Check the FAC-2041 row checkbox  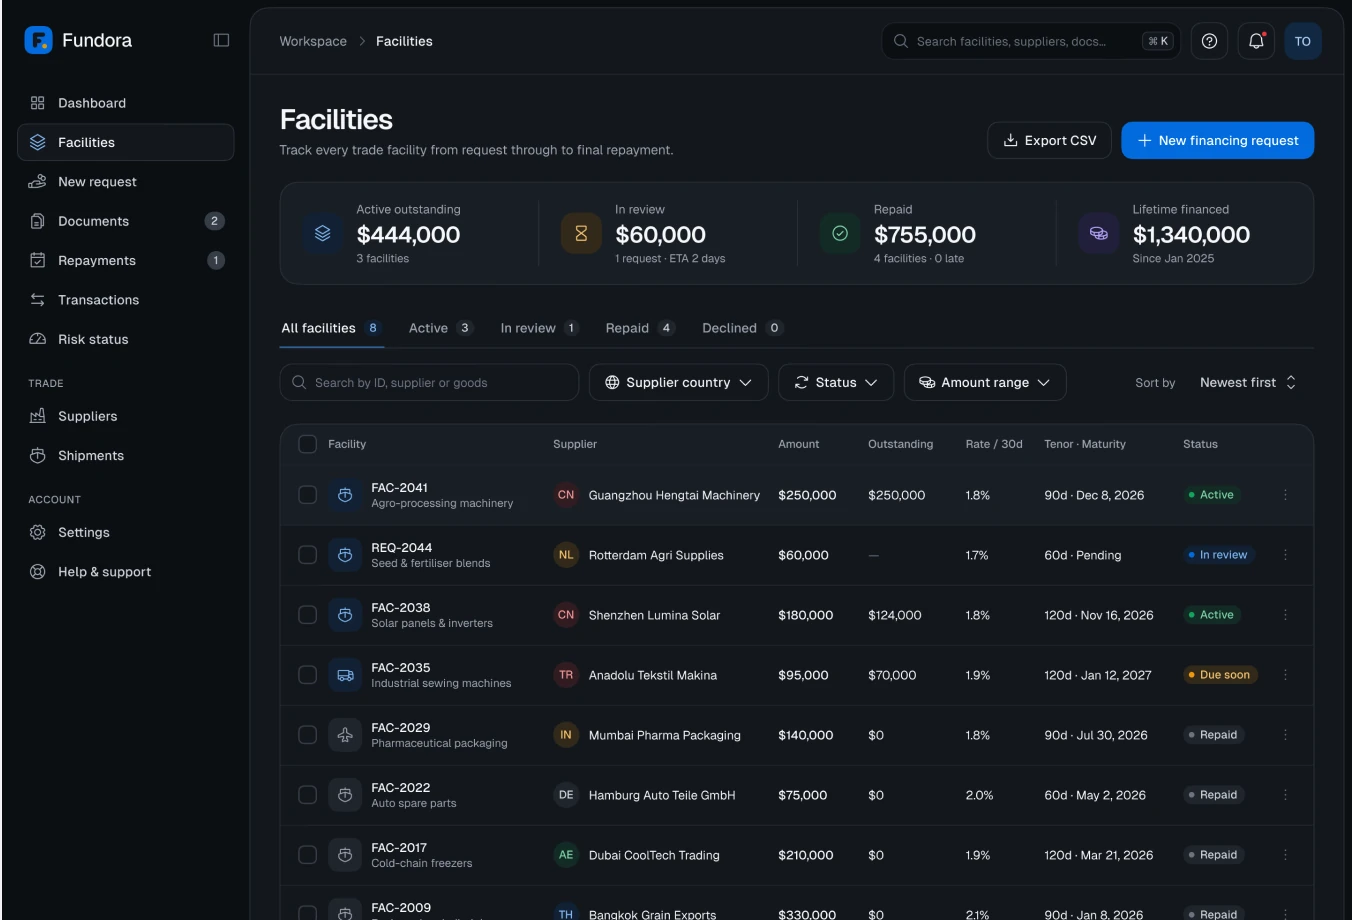coord(308,495)
